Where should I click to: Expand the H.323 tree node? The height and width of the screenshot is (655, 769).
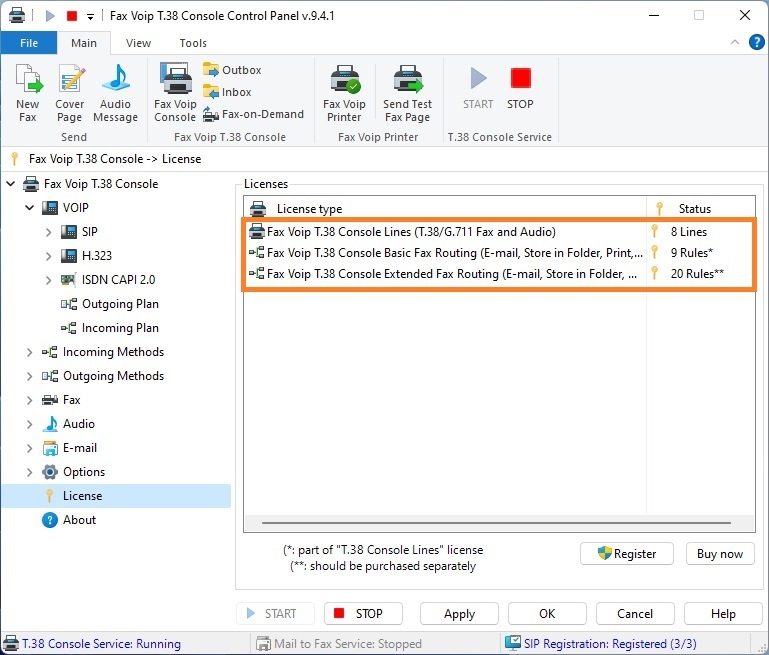[49, 256]
